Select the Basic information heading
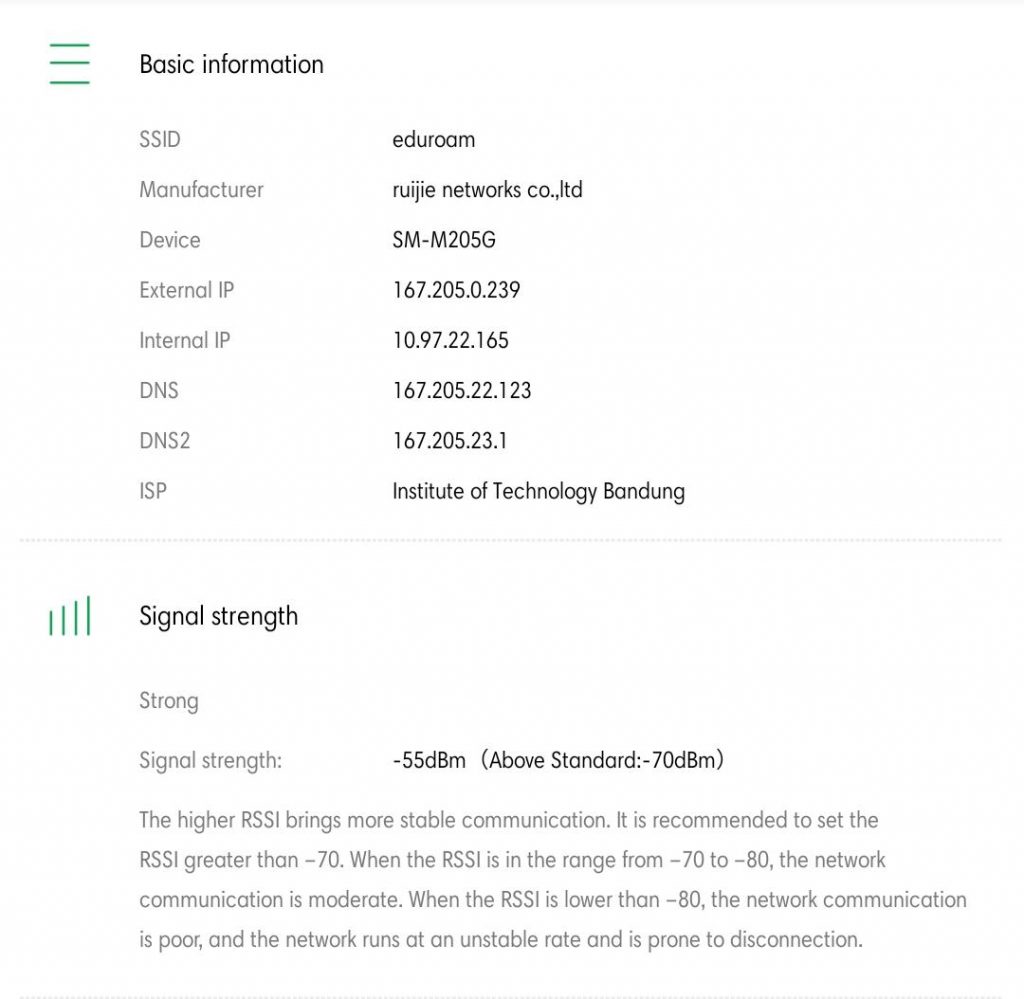The height and width of the screenshot is (999, 1024). 231,64
